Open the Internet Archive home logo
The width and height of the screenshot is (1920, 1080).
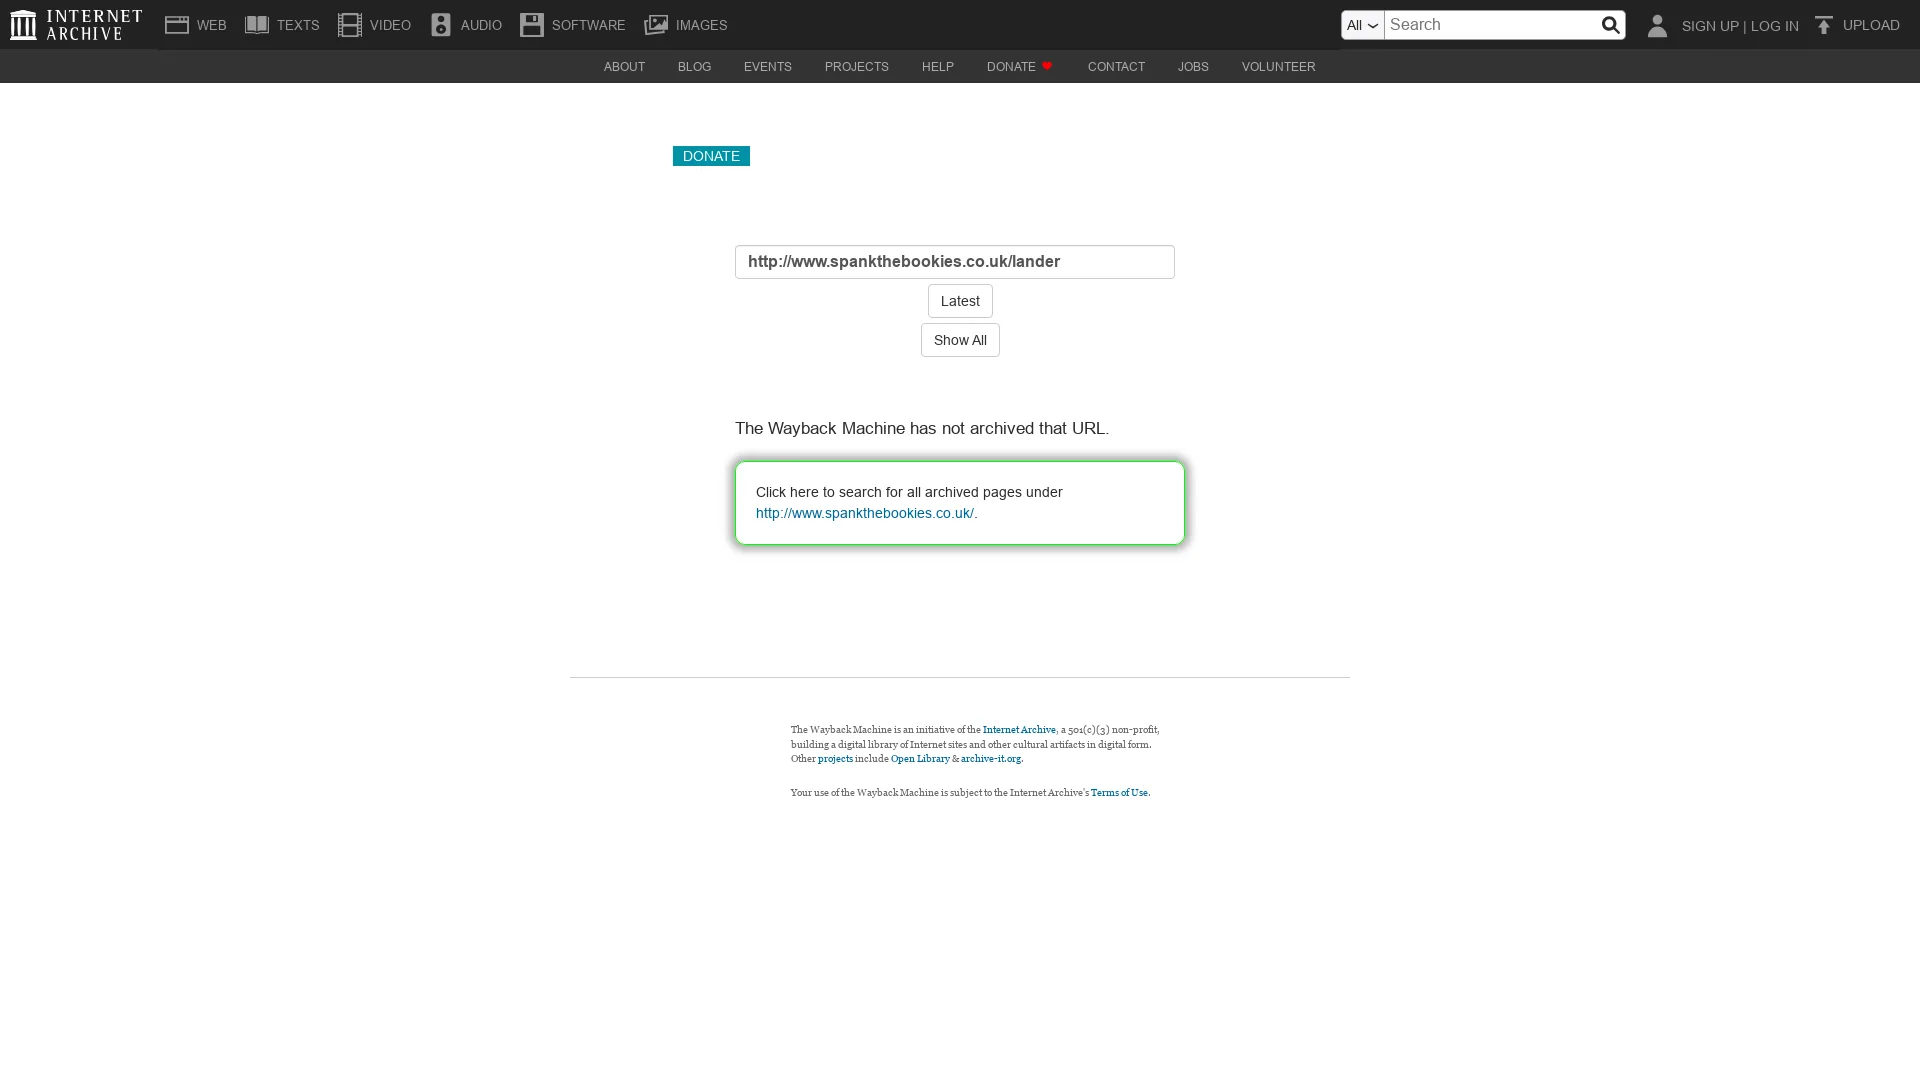(77, 25)
